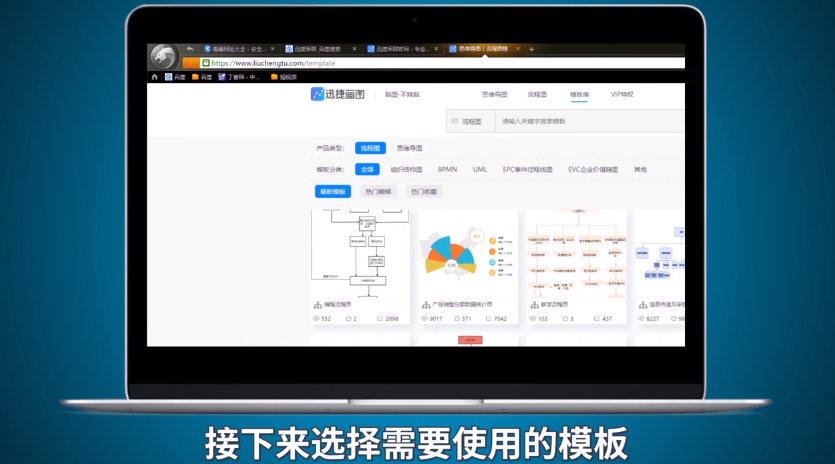Click the eye views icon beside 102
Screen dimensions: 835x464
click(533, 319)
